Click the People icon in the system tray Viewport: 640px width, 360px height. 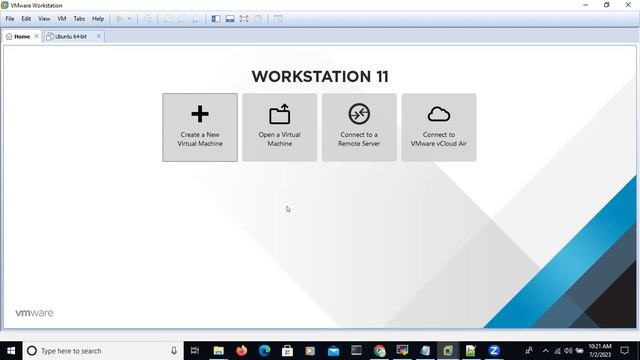click(x=529, y=351)
